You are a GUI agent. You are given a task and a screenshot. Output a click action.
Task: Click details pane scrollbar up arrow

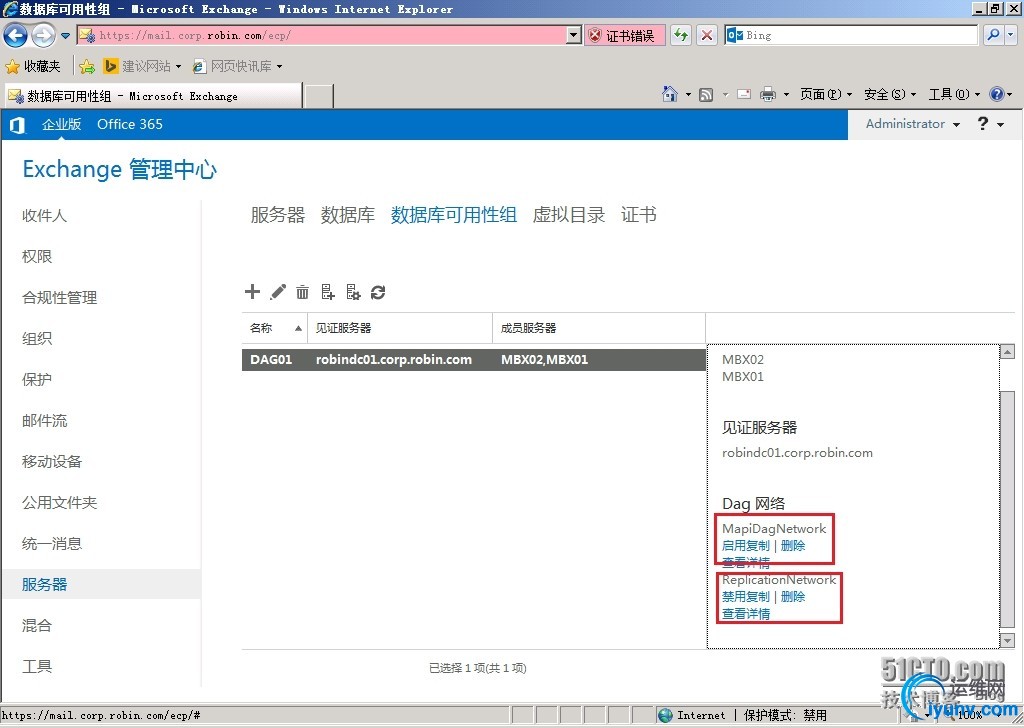(1008, 352)
